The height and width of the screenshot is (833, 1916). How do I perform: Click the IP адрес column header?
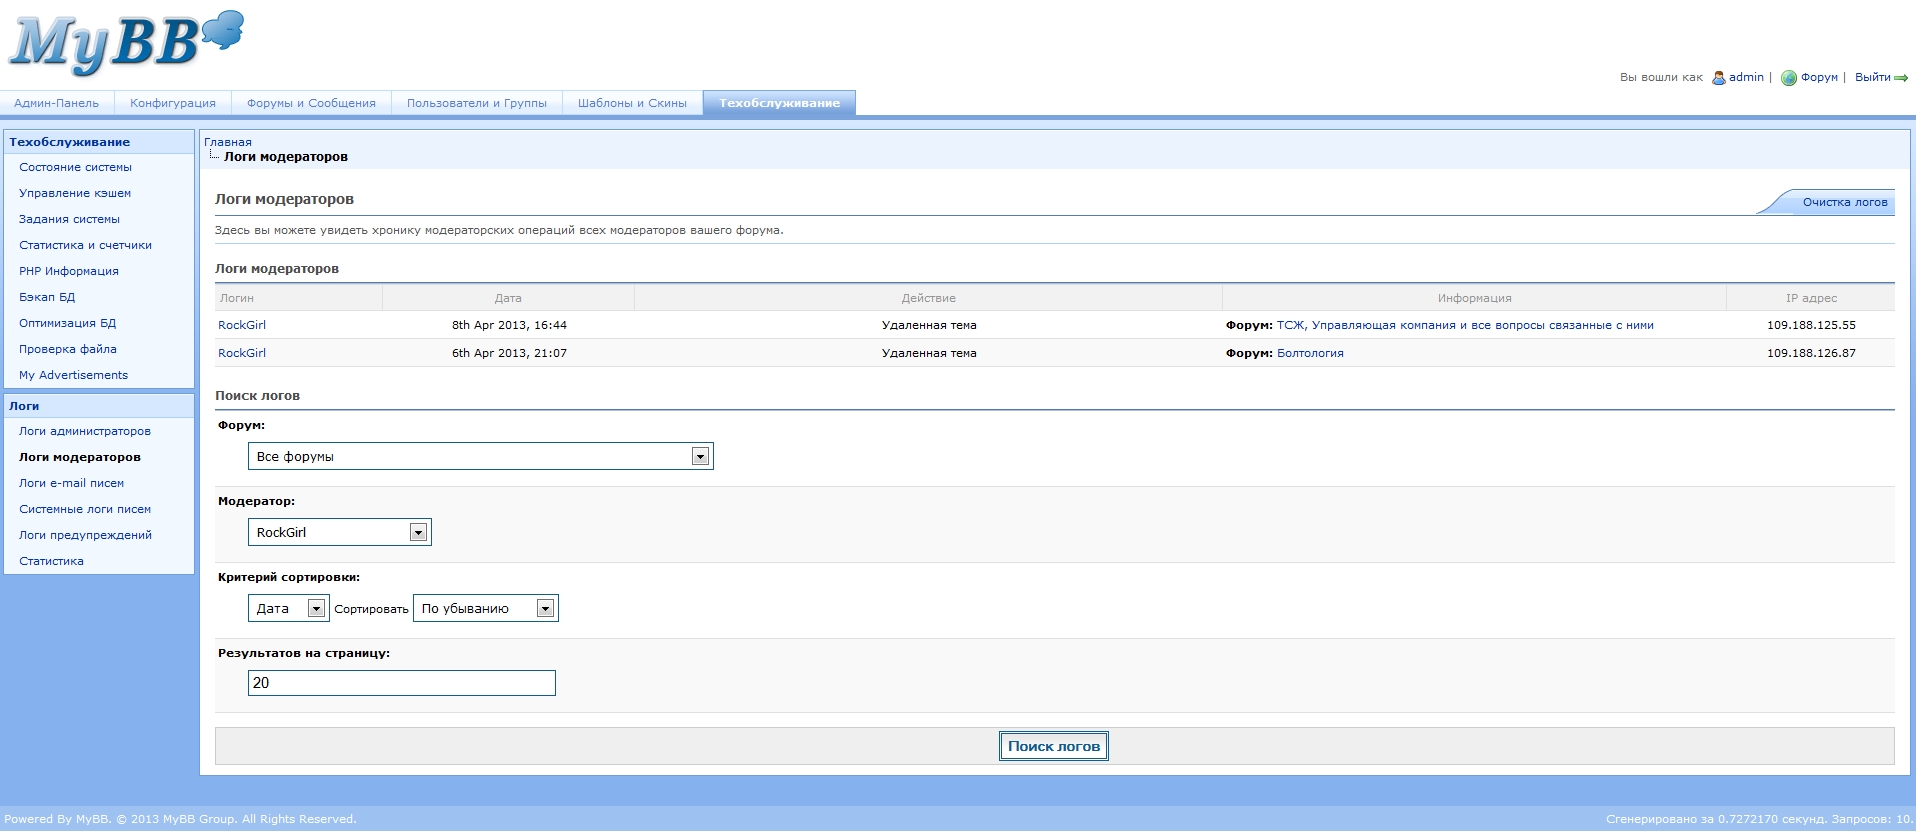[x=1811, y=298]
